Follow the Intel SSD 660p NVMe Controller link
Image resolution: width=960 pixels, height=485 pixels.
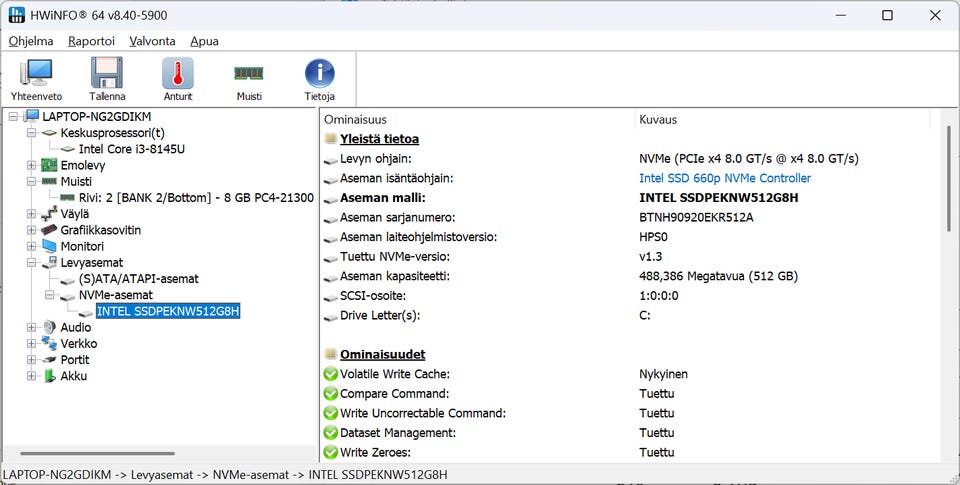point(725,178)
